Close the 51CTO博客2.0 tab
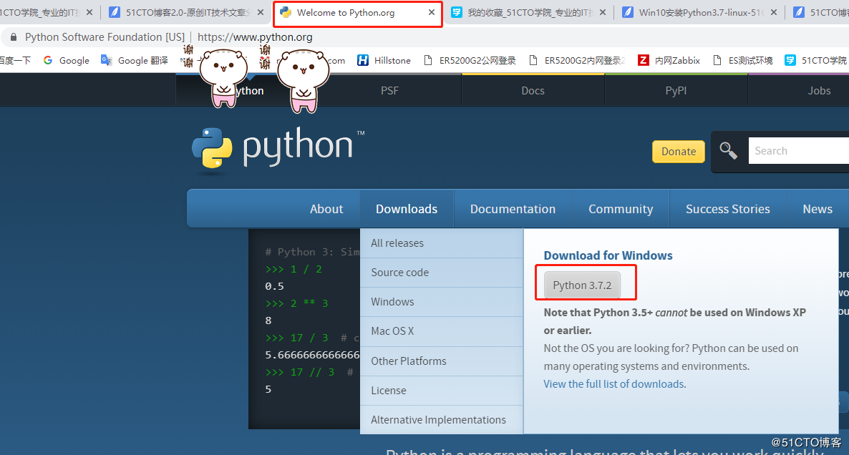The width and height of the screenshot is (849, 455). point(260,12)
